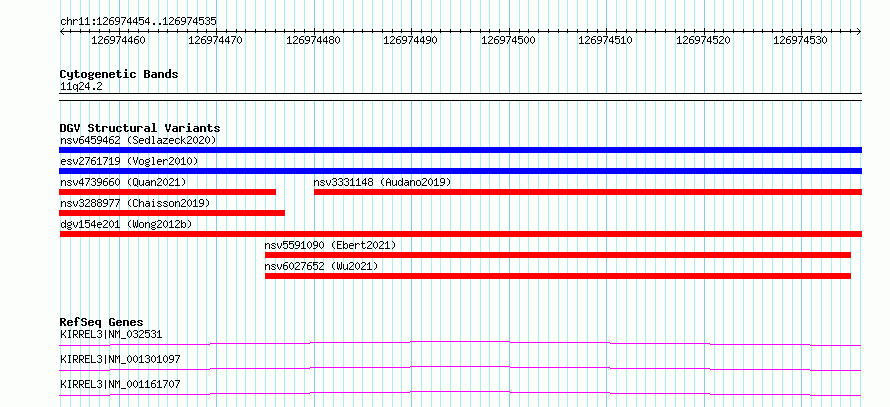Click the DGV Structural Variants track title
Screen dimensions: 890x407
pos(140,128)
